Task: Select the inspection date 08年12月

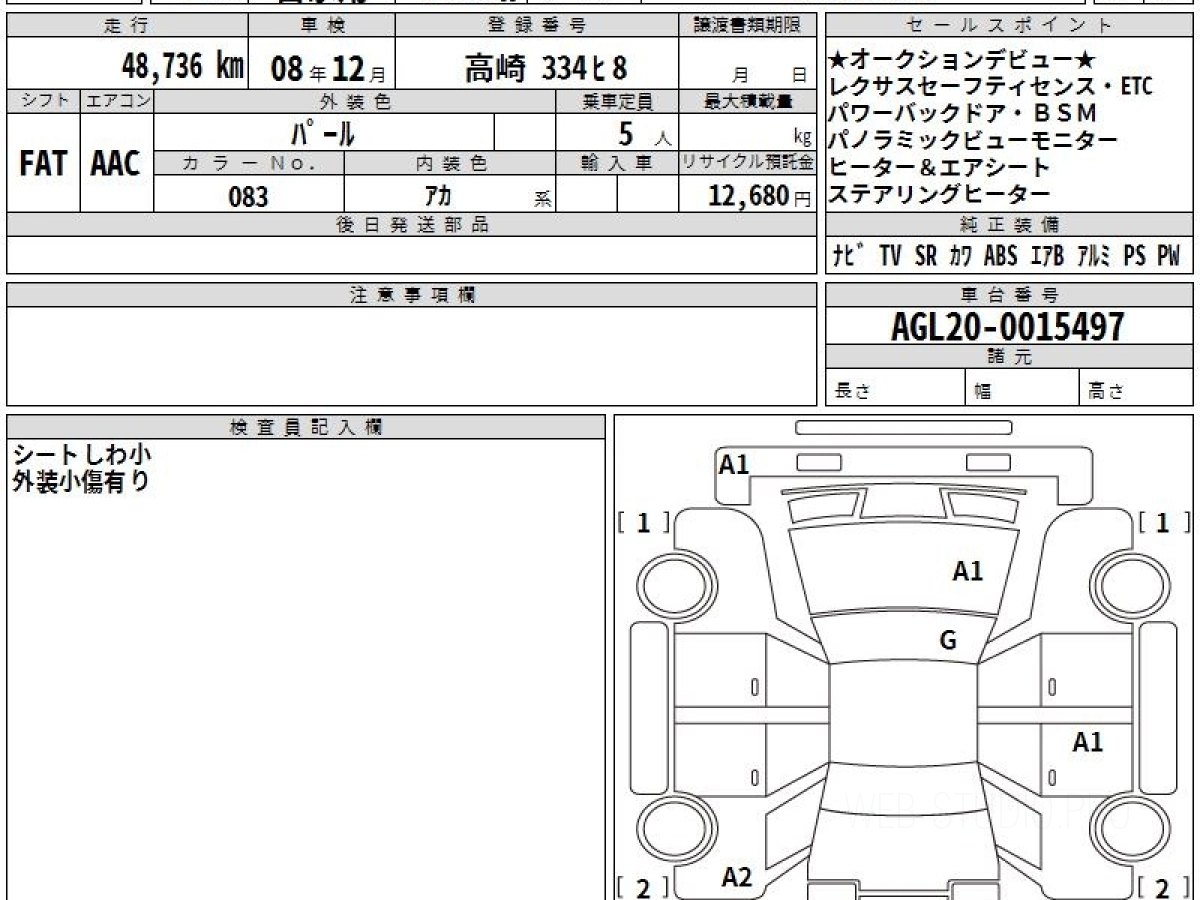Action: click(327, 69)
